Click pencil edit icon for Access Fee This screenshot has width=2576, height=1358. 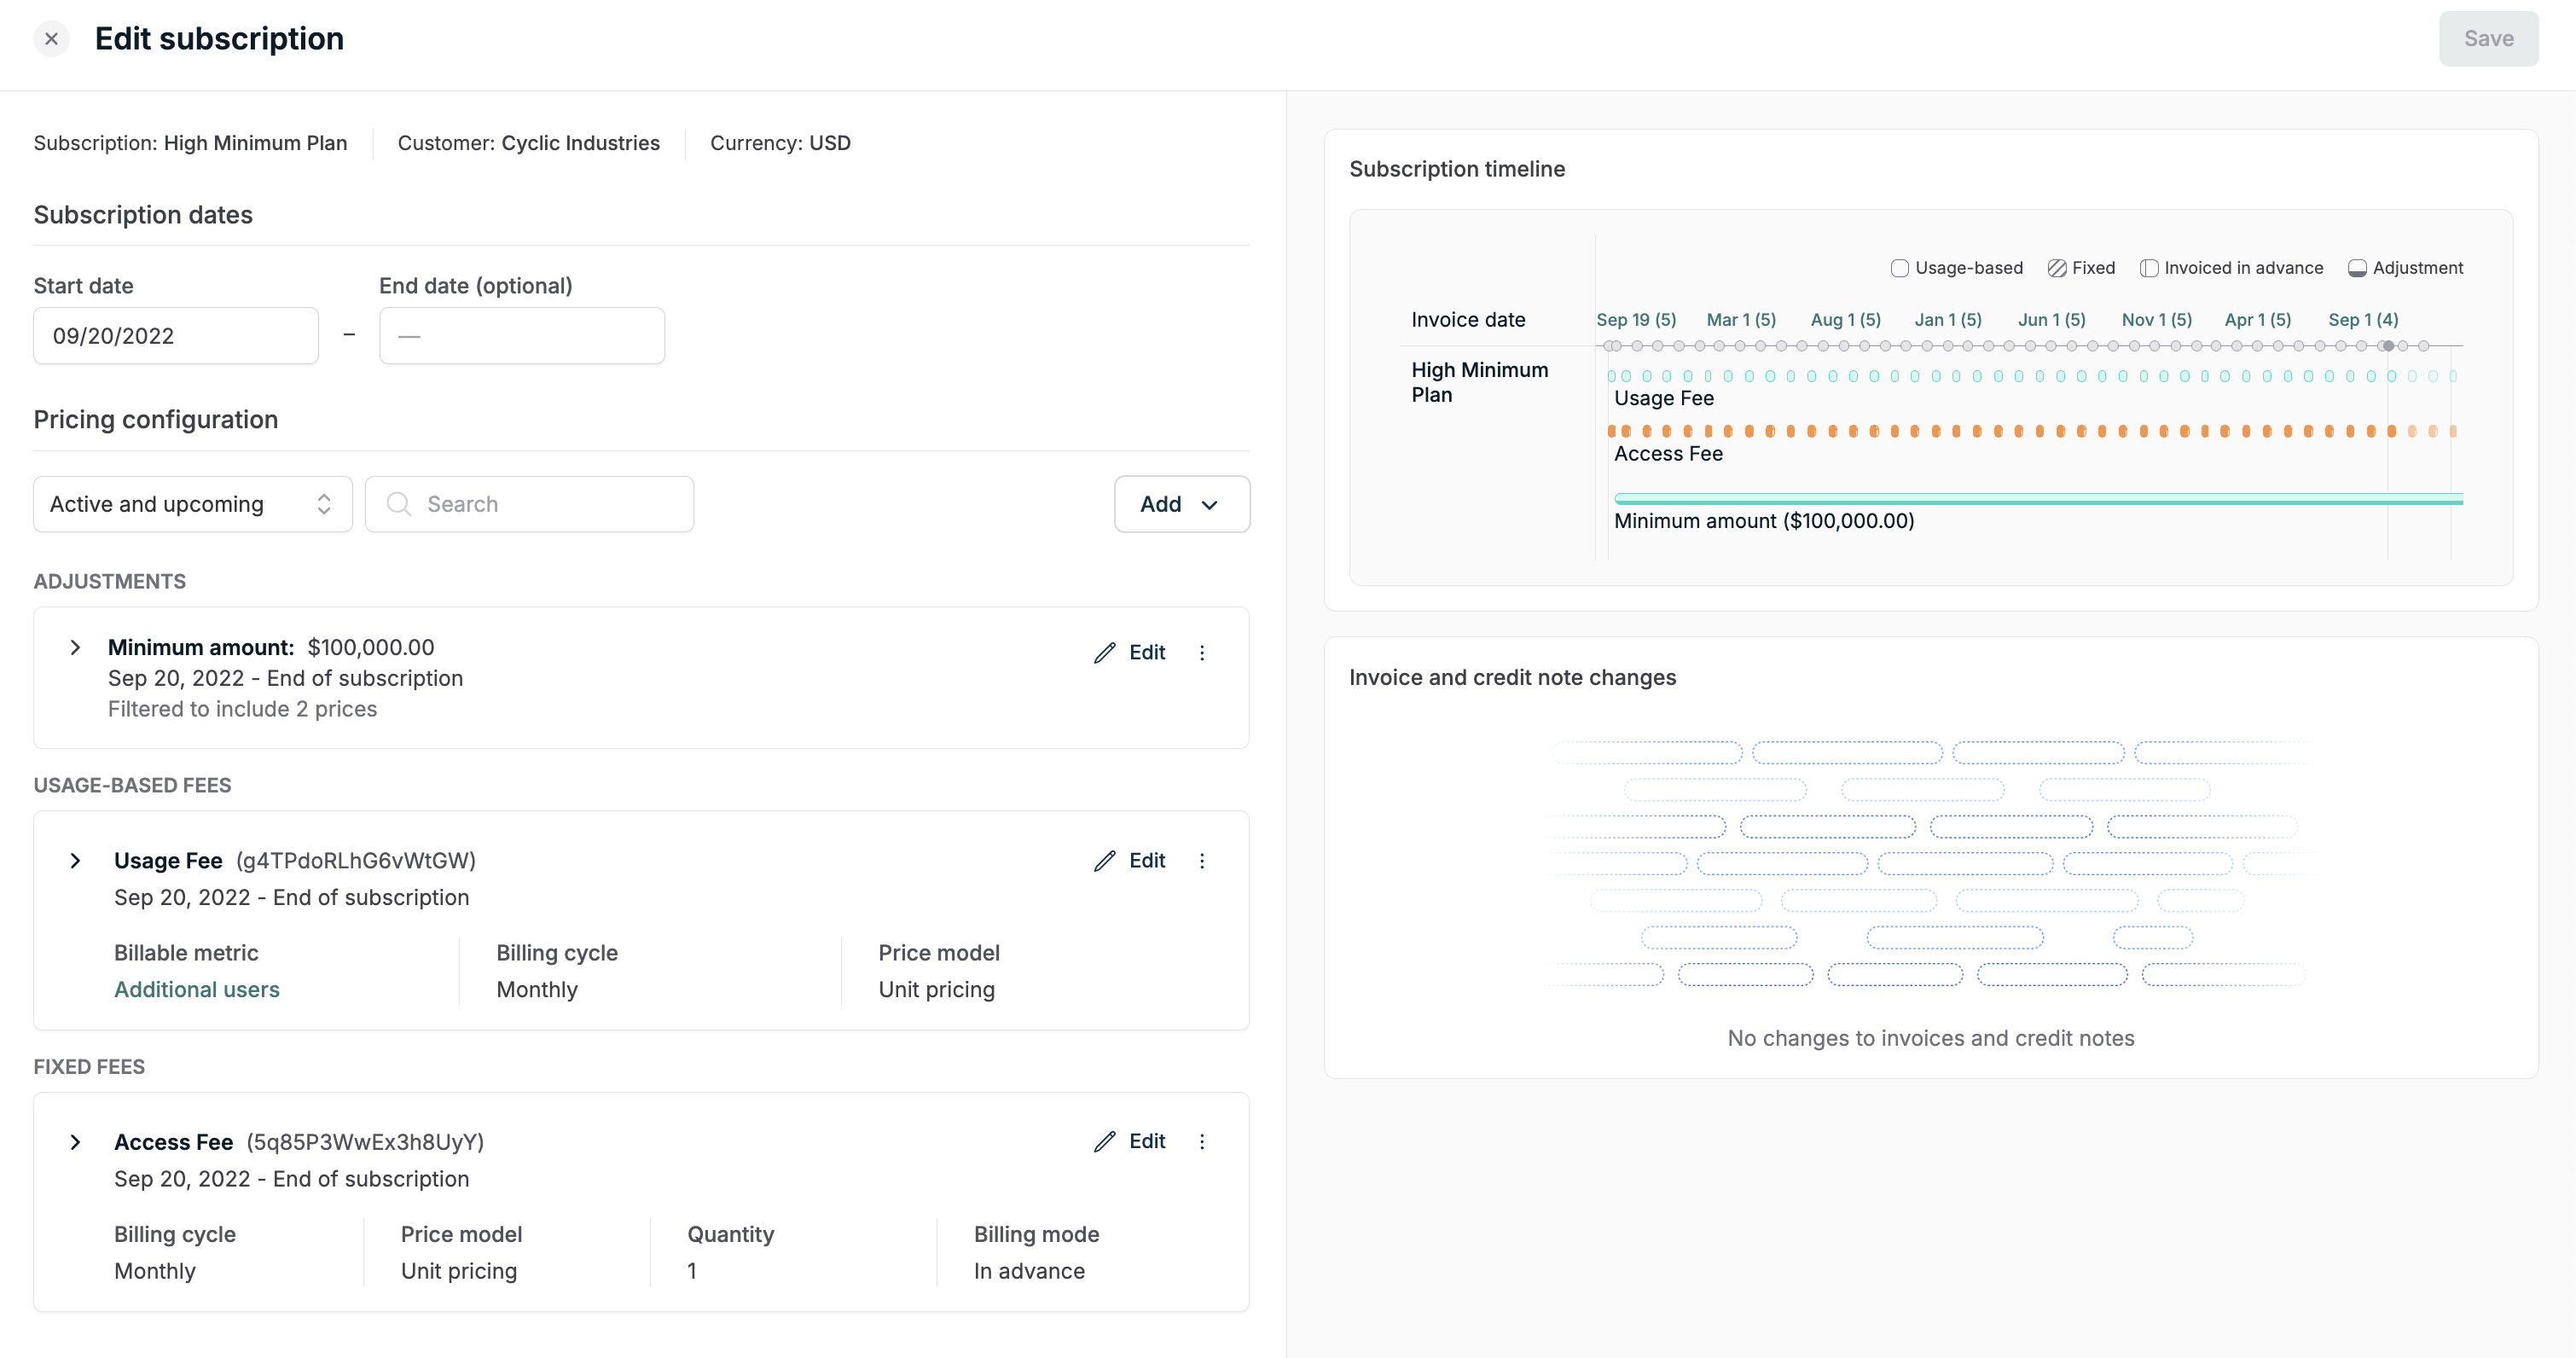click(x=1104, y=1142)
